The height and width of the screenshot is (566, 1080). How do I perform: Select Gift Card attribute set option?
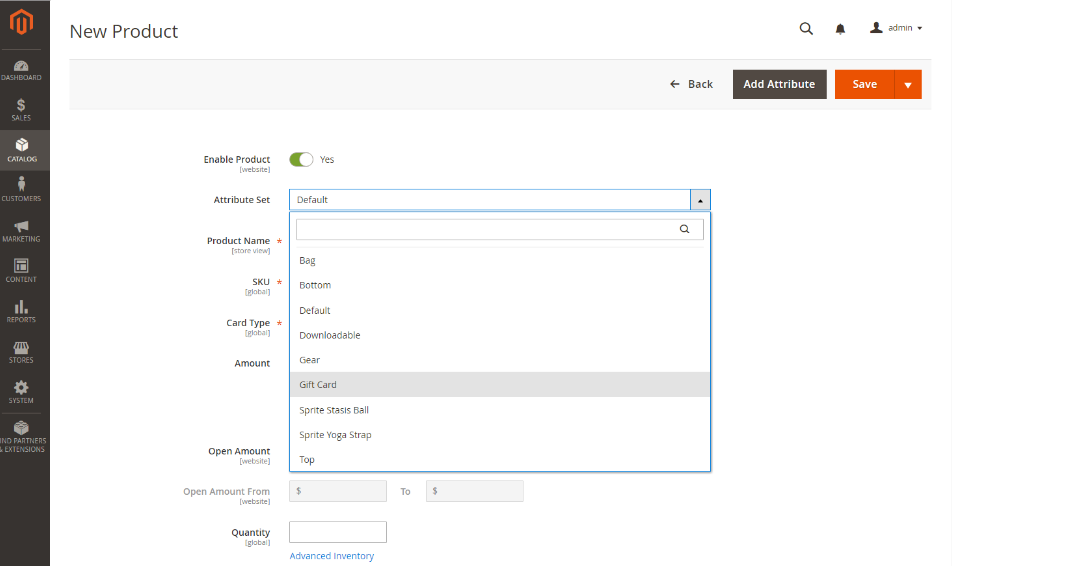point(499,385)
